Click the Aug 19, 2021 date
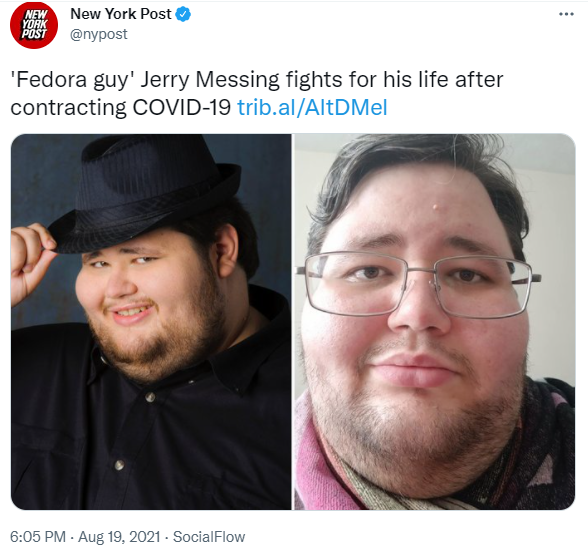The image size is (588, 557). [119, 536]
